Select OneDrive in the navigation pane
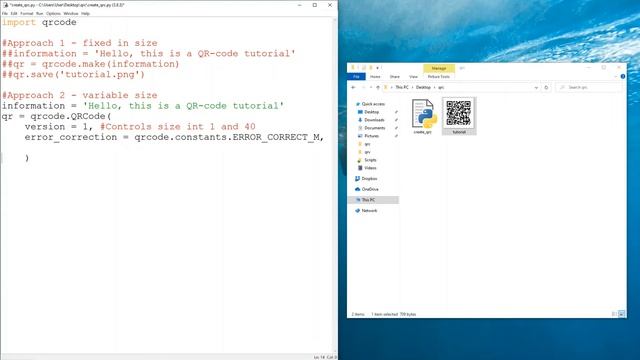 click(x=370, y=189)
